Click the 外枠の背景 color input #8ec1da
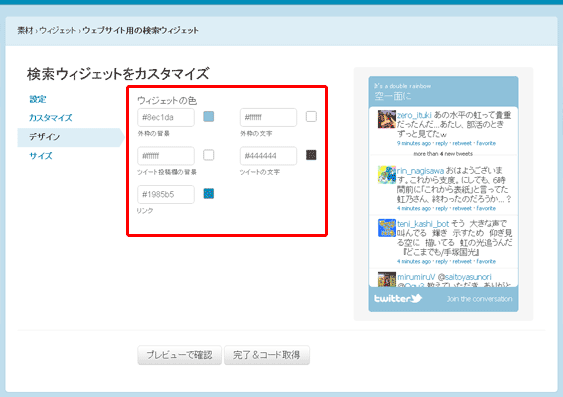This screenshot has width=563, height=397. (166, 117)
